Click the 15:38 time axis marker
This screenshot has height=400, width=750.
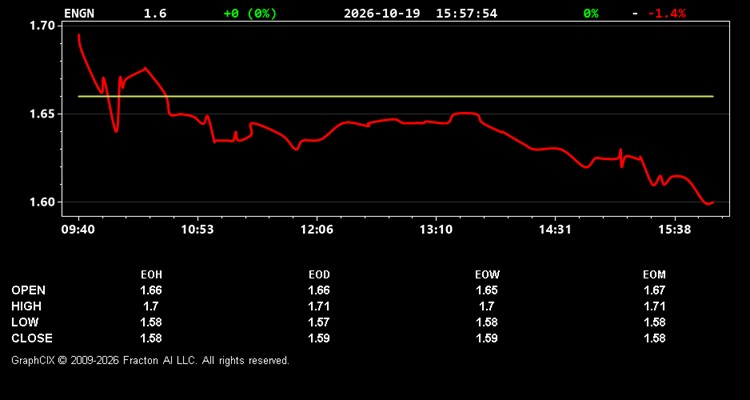click(x=674, y=229)
